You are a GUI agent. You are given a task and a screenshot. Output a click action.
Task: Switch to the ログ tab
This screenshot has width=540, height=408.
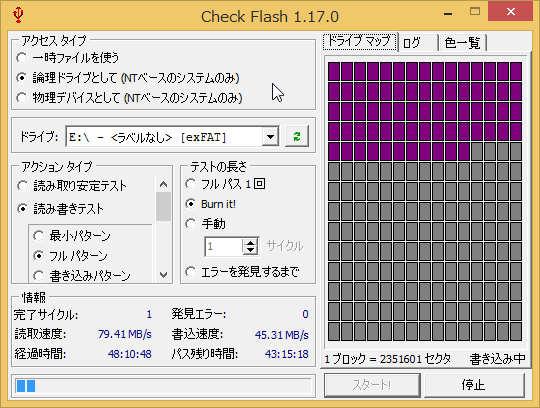418,43
